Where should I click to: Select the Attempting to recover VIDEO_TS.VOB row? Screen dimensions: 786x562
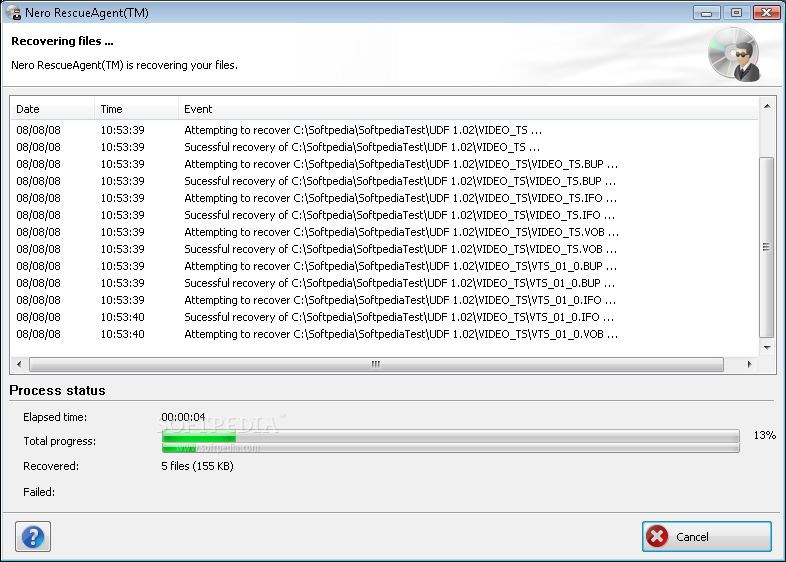[x=384, y=233]
